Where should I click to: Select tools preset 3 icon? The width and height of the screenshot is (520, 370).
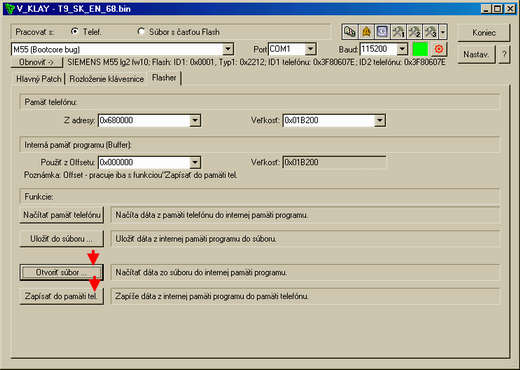click(430, 32)
